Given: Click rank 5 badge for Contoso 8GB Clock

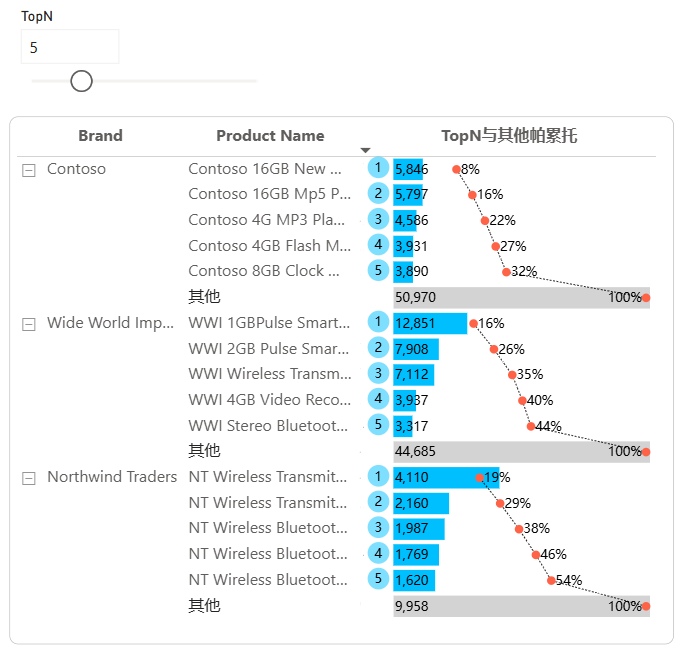Looking at the screenshot, I should (378, 270).
